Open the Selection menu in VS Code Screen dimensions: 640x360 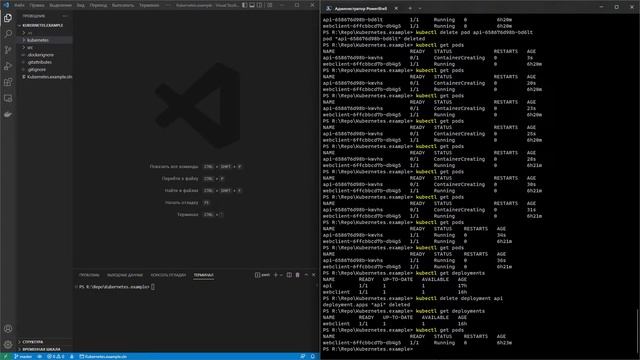[60, 5]
